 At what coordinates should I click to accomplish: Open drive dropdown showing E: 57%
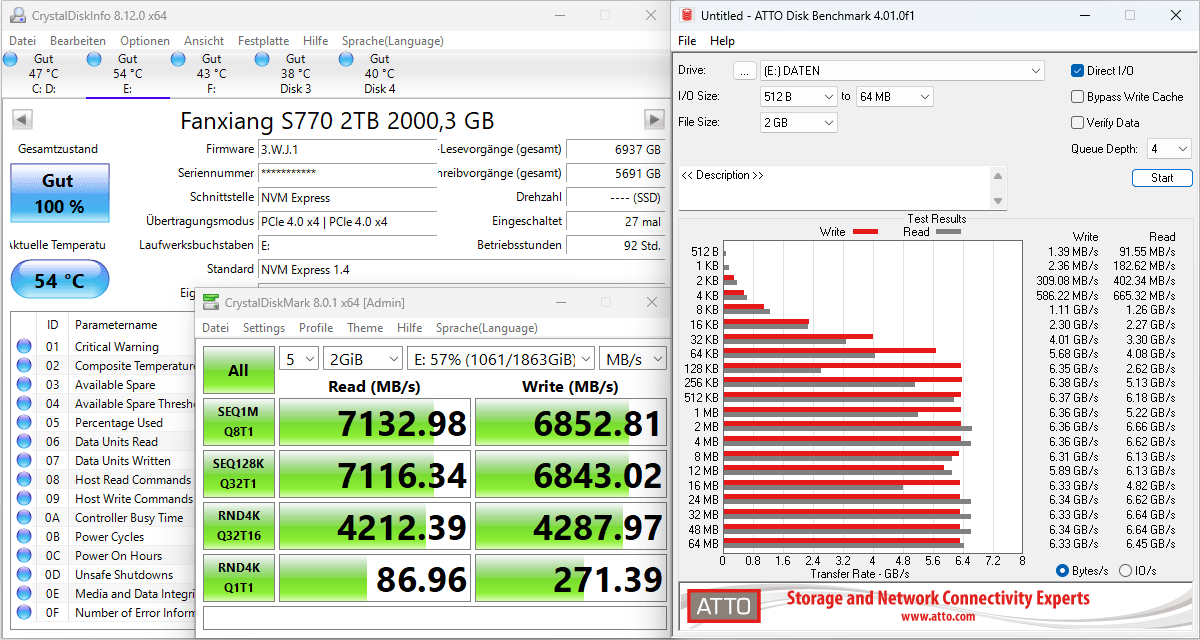[x=501, y=358]
